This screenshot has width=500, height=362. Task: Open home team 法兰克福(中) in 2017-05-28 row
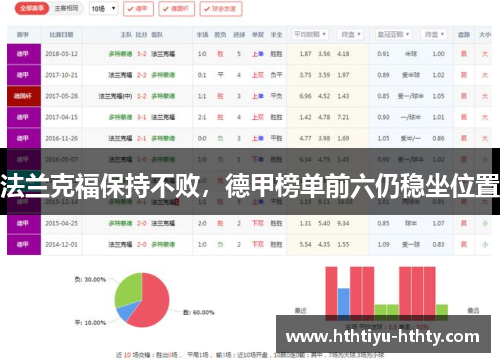pyautogui.click(x=115, y=96)
